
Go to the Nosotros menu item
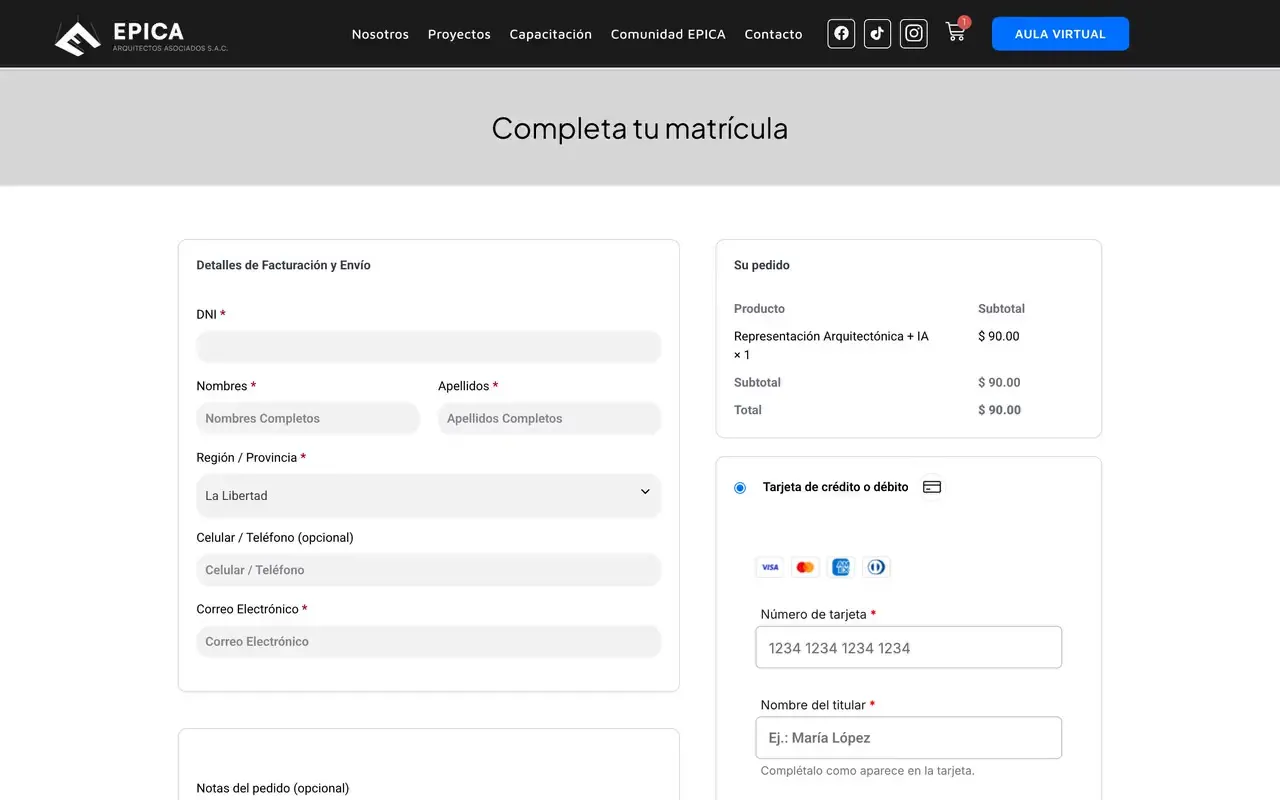(x=380, y=34)
